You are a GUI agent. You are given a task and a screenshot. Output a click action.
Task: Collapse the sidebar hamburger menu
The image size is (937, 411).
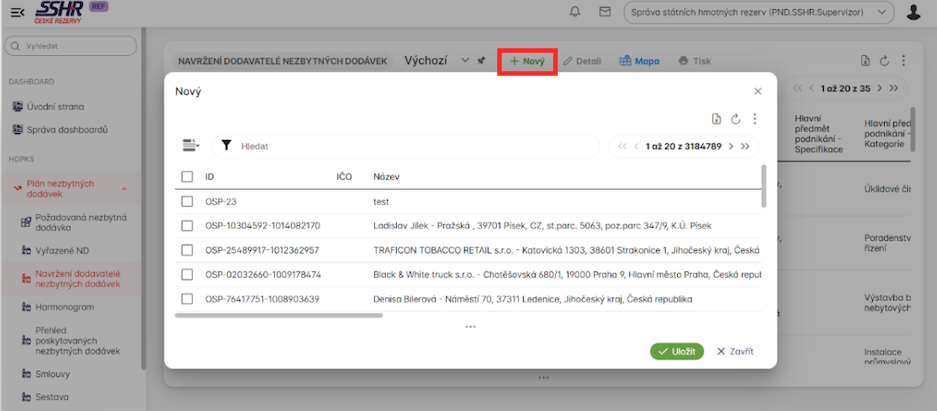[17, 12]
